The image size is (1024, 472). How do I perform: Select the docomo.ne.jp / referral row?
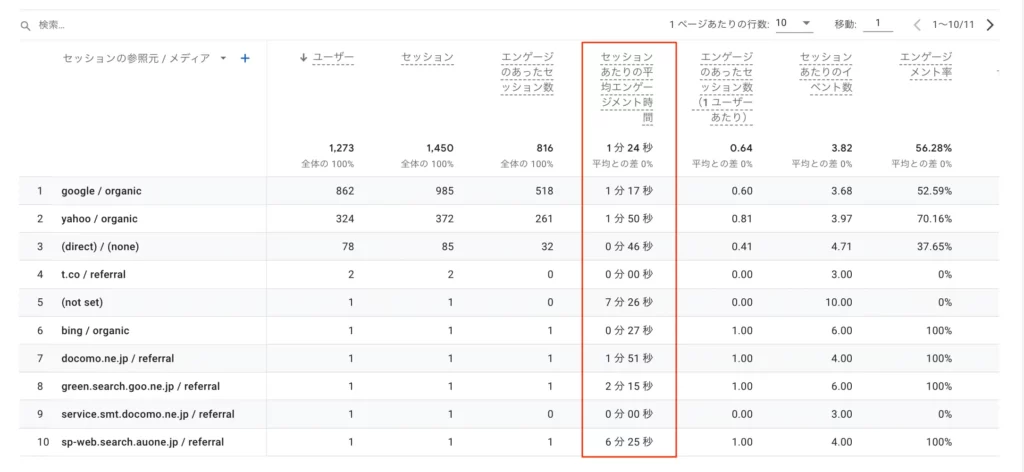(509, 358)
